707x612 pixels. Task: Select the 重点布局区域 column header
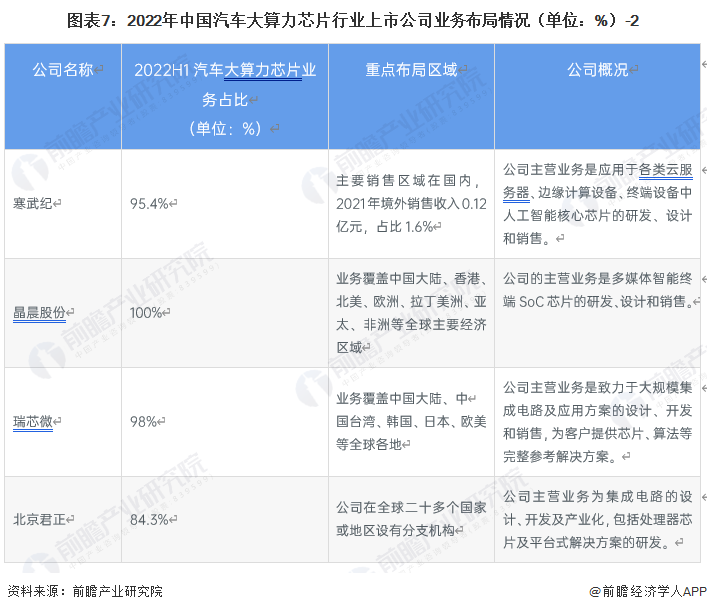pyautogui.click(x=410, y=70)
